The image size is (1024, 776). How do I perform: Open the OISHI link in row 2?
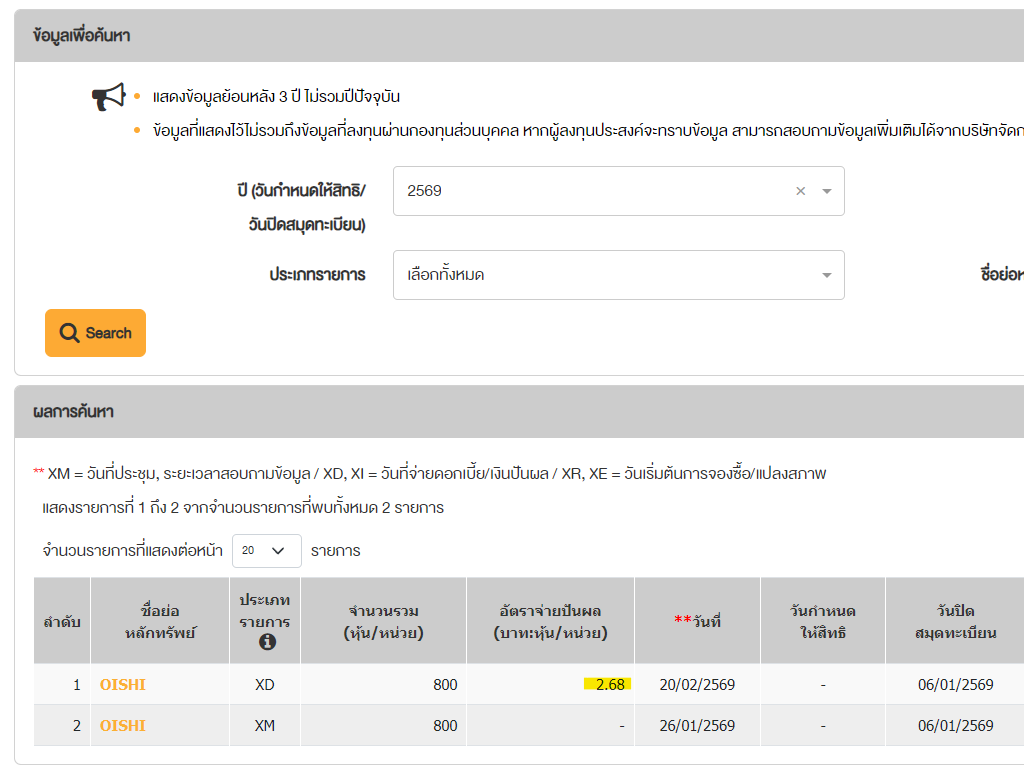[123, 726]
